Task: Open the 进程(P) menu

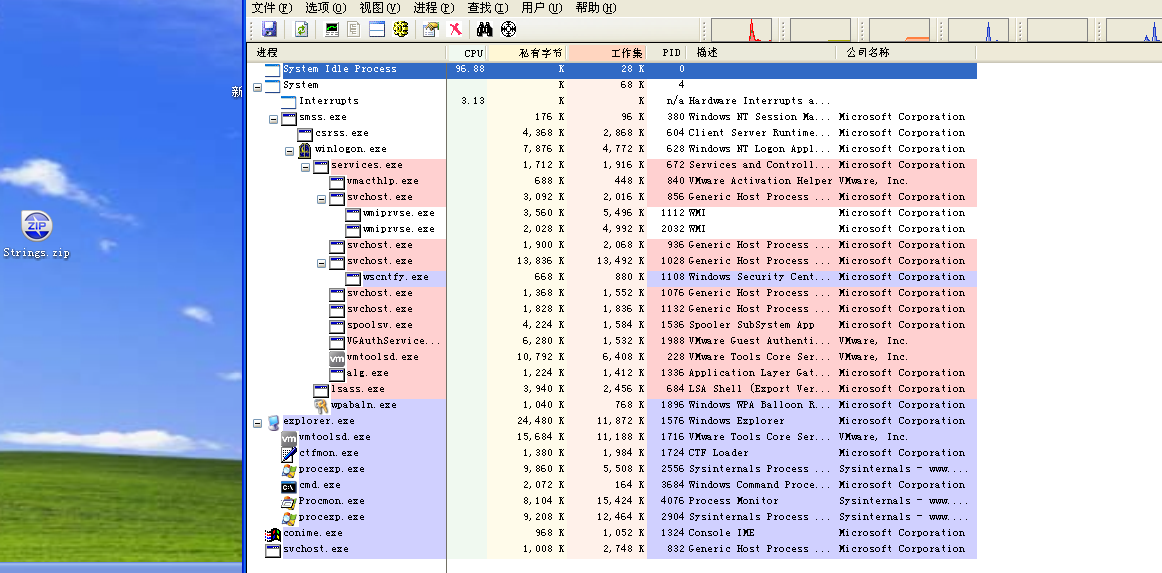Action: click(434, 8)
